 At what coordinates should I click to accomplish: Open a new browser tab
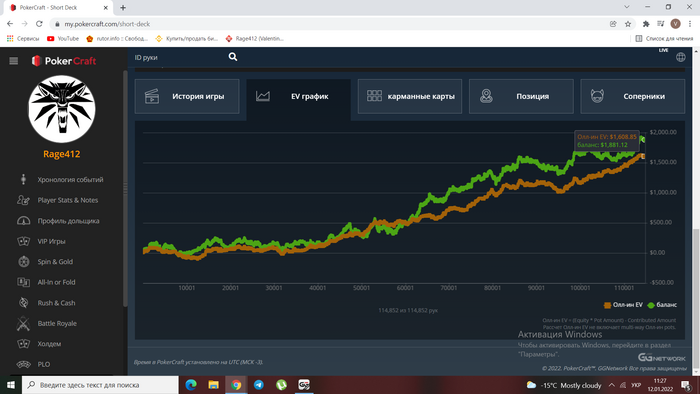123,8
